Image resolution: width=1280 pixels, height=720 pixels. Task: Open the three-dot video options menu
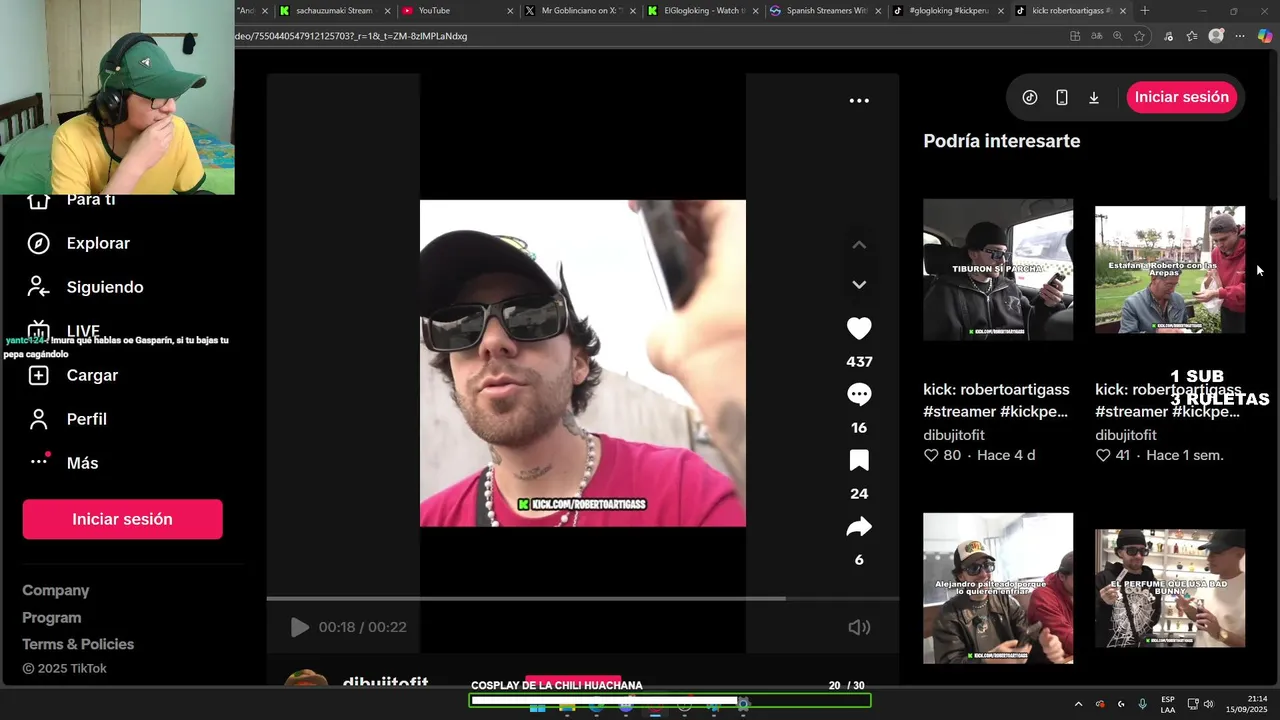coord(859,100)
